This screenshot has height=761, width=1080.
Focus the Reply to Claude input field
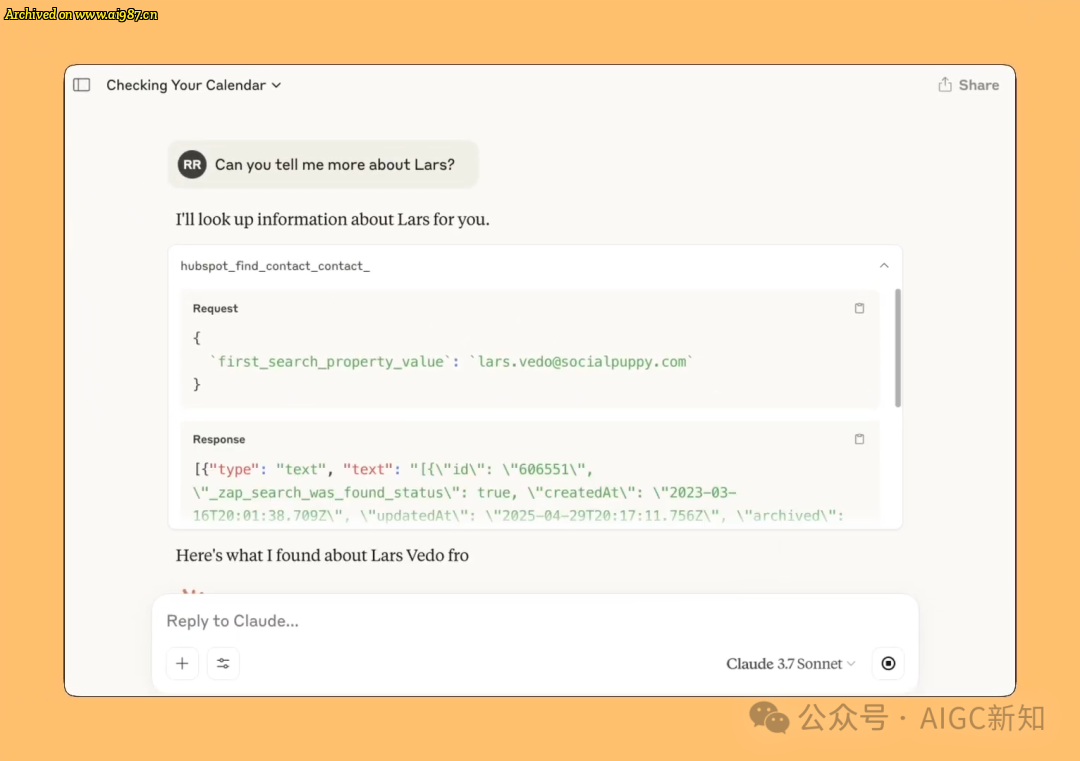[534, 621]
